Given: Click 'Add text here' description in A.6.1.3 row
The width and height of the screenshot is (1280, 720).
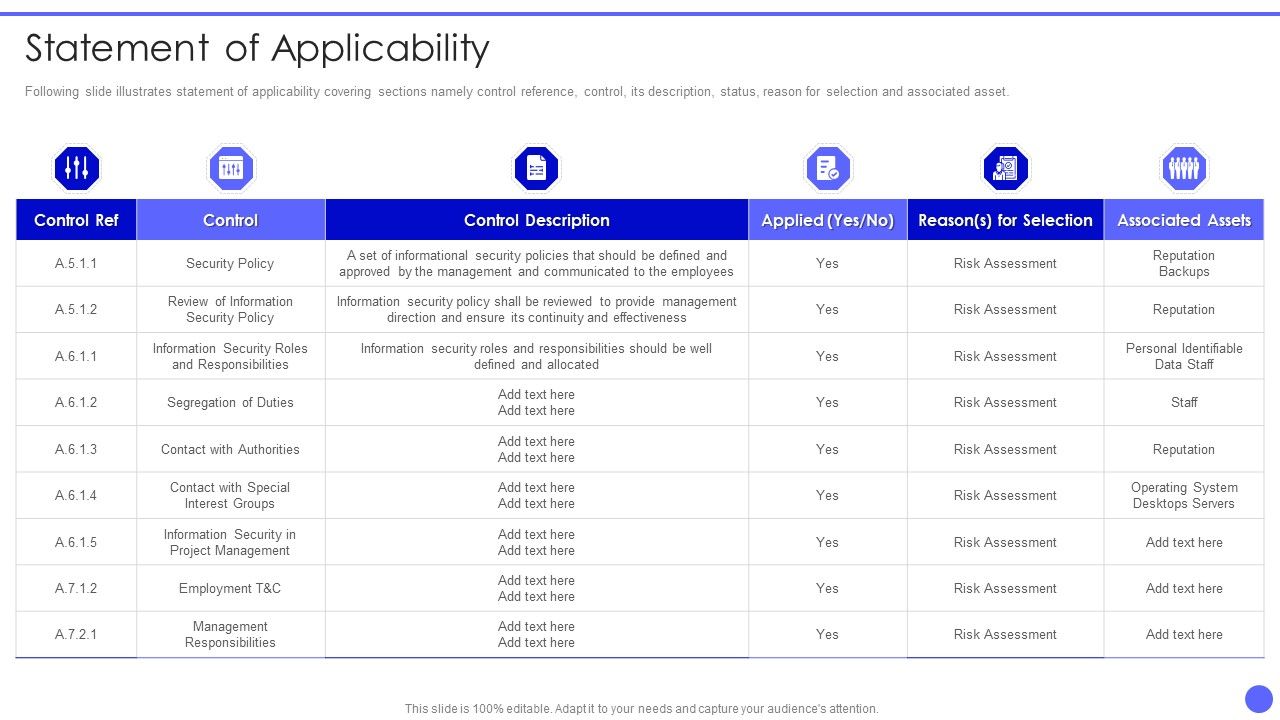Looking at the screenshot, I should click(x=537, y=450).
